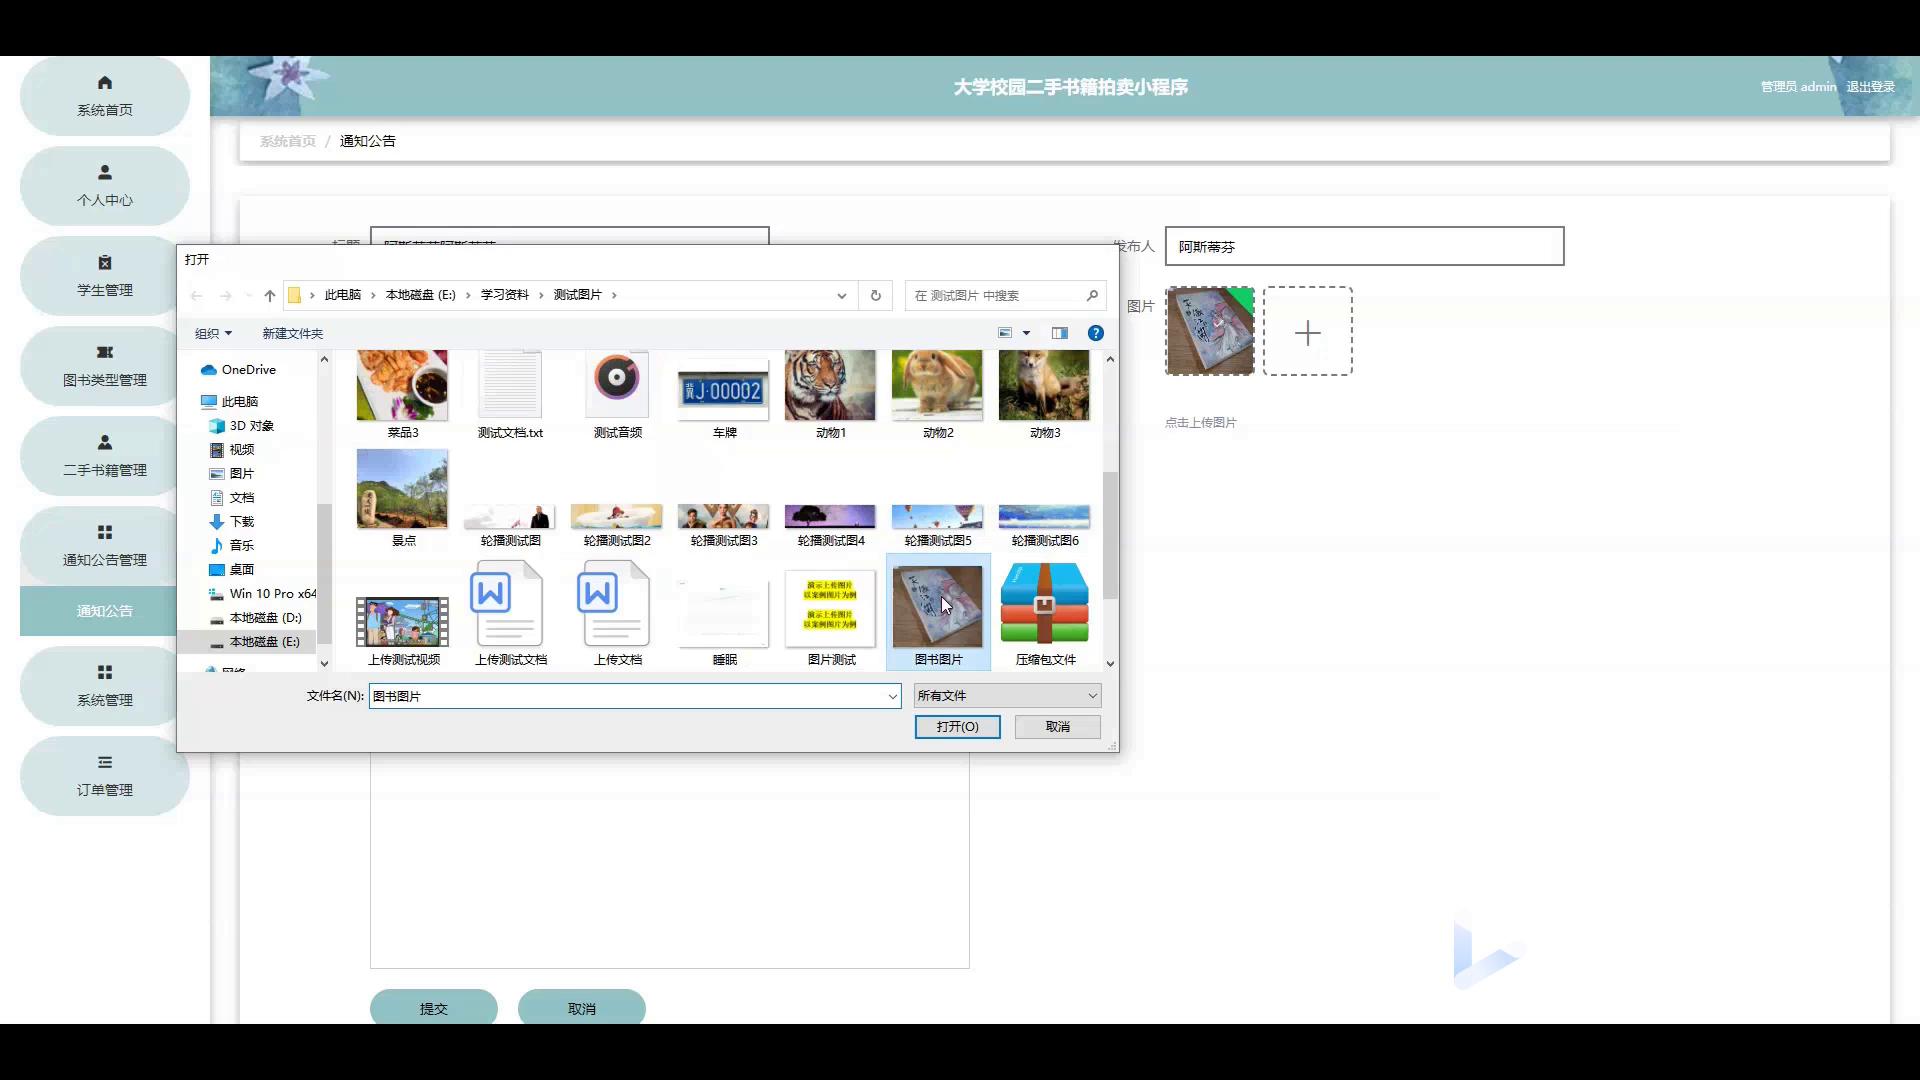Screen dimensions: 1920x1080
Task: Select the 测试文档.txt file
Action: [x=510, y=394]
